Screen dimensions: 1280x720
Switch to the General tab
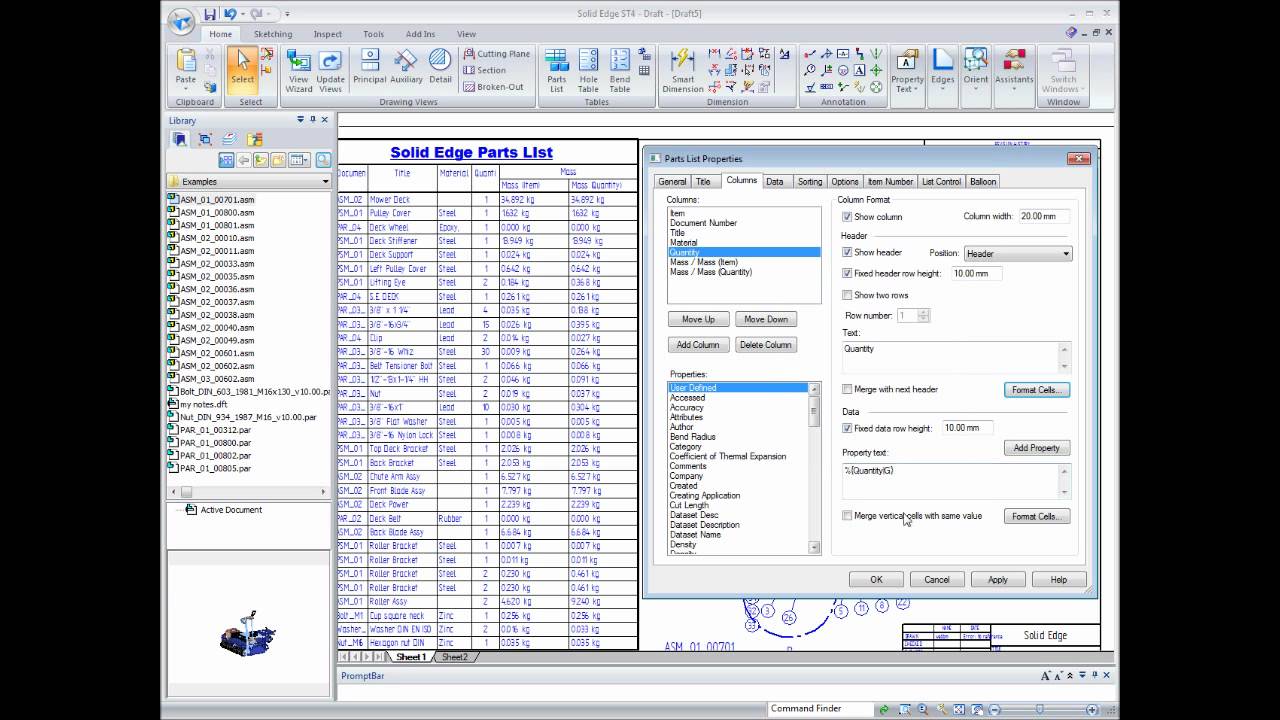click(672, 182)
